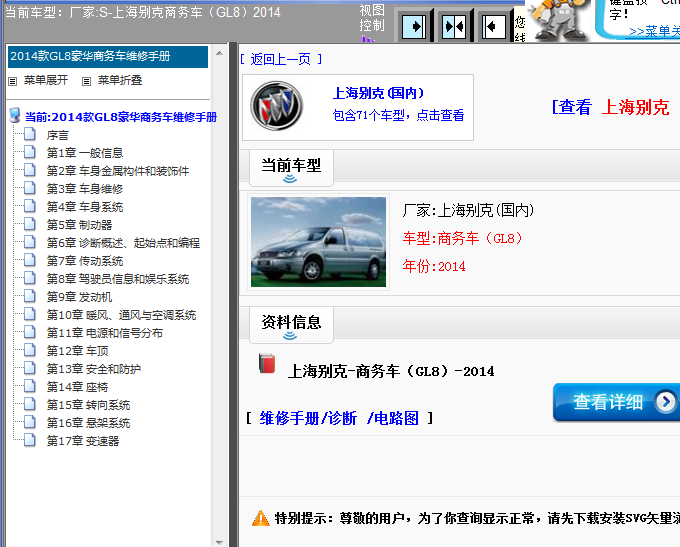
Task: Expand all menus with 菜单展开
Action: (46, 80)
